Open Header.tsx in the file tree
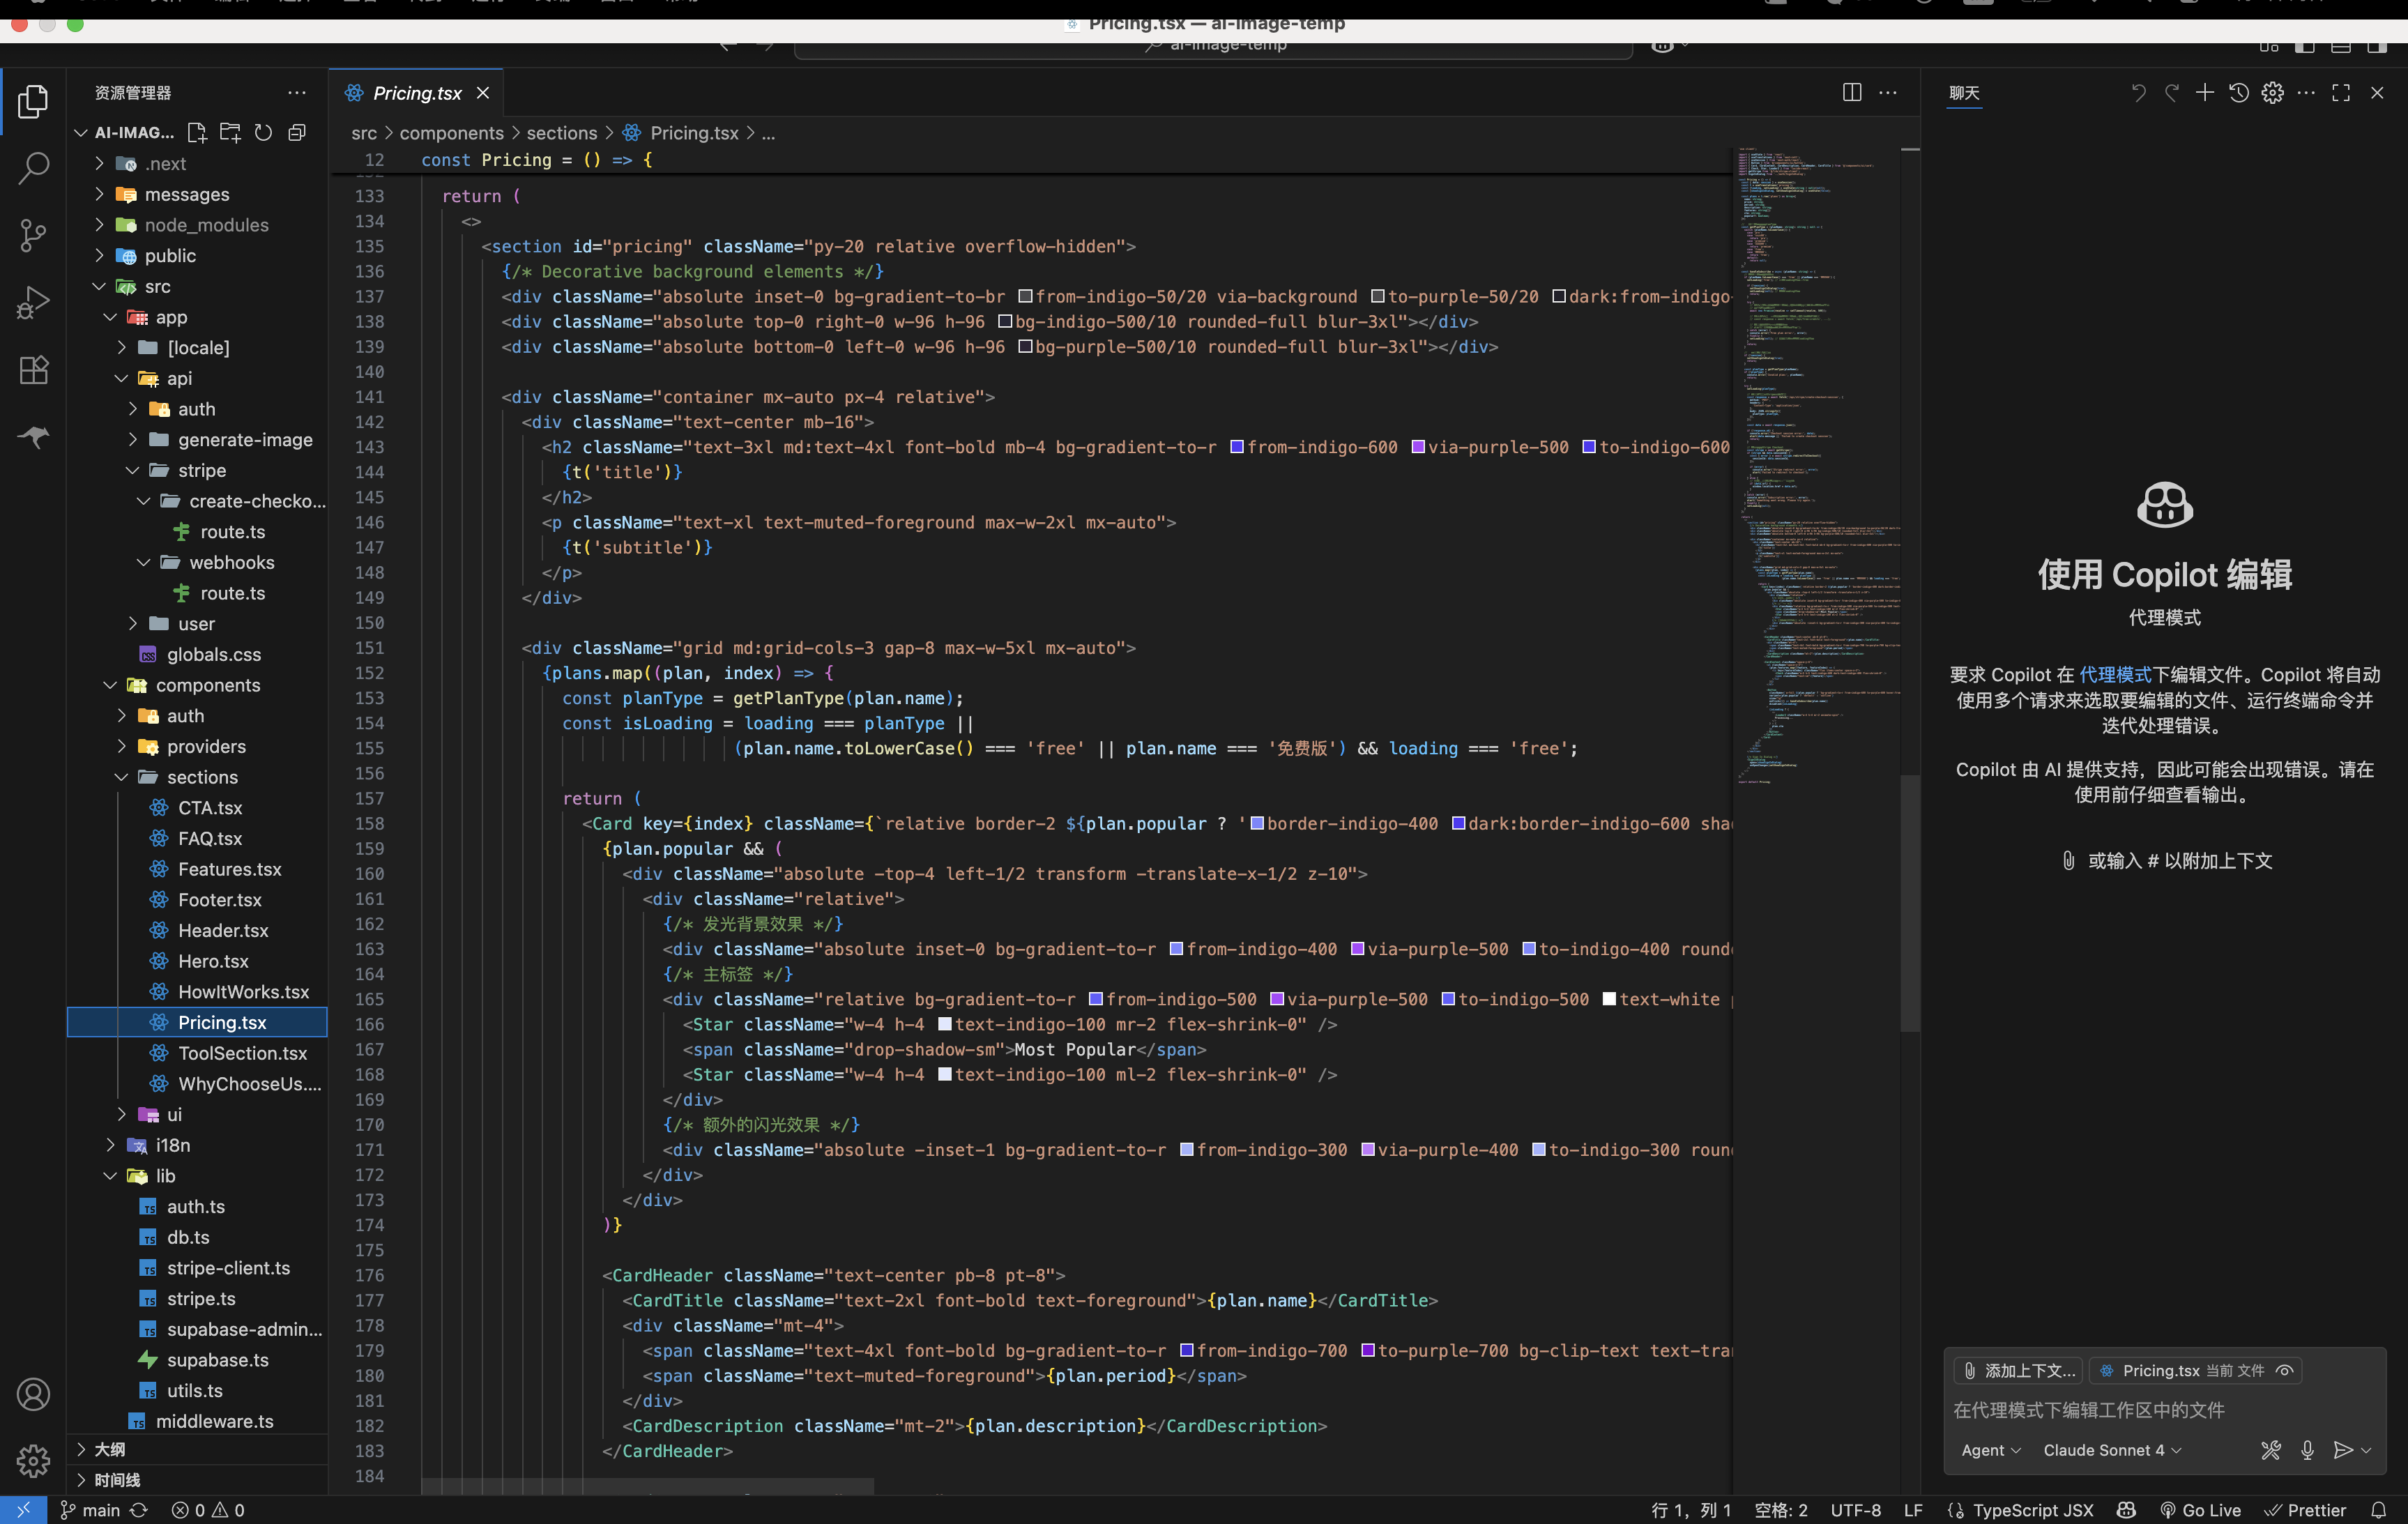This screenshot has width=2408, height=1524. pyautogui.click(x=223, y=930)
